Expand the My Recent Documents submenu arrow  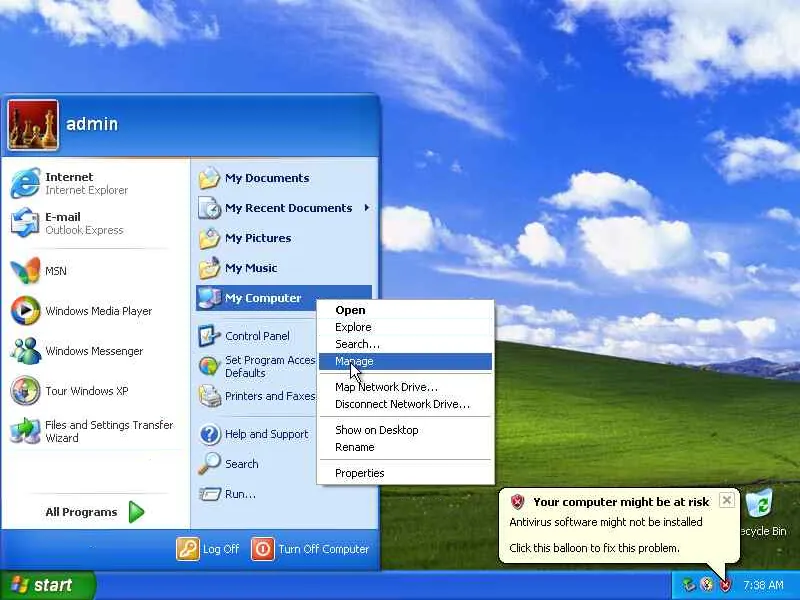click(366, 208)
